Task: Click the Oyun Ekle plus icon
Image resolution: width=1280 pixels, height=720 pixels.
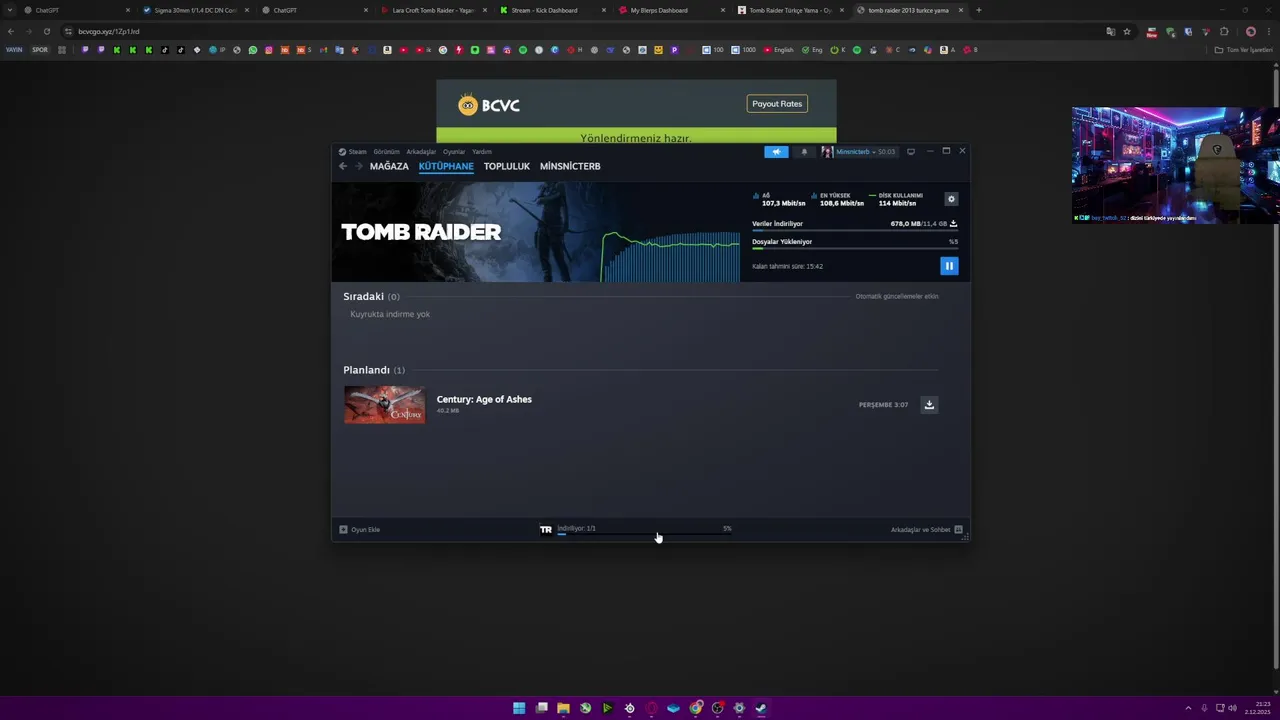Action: pos(343,530)
